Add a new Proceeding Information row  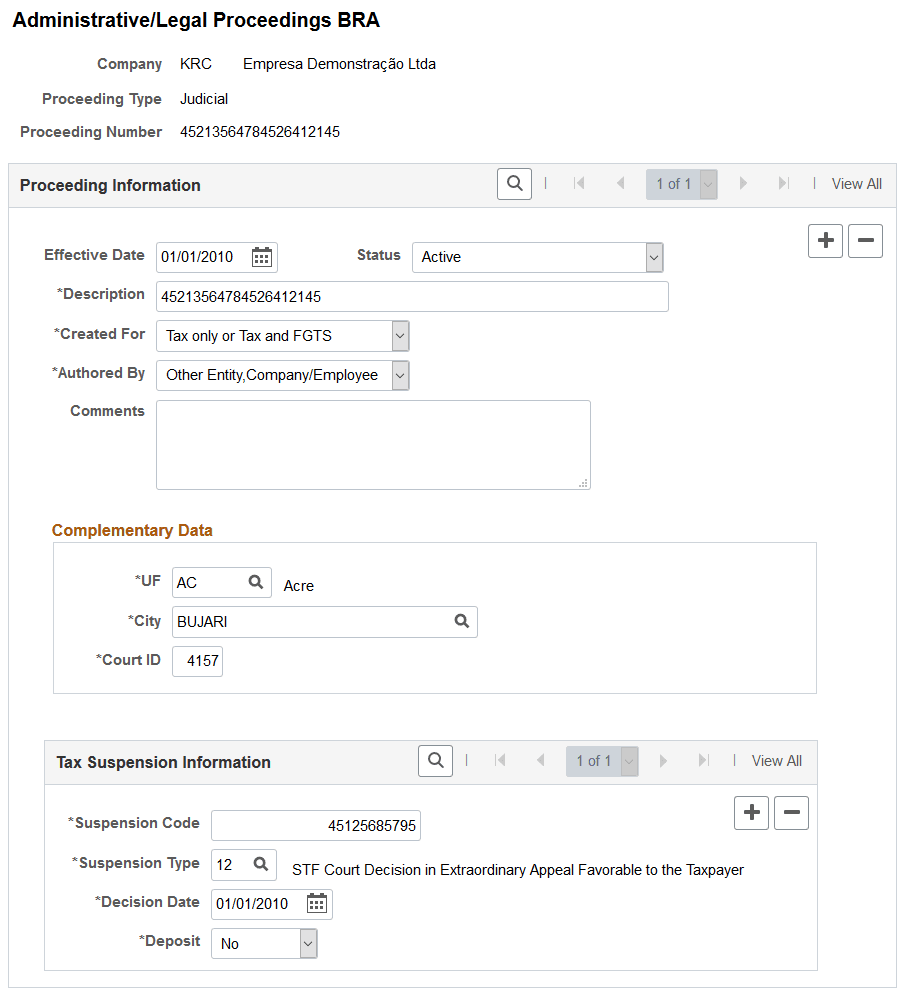825,241
